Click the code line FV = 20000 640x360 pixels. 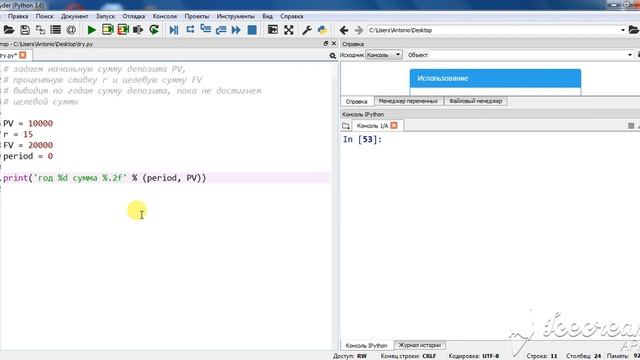tap(28, 145)
